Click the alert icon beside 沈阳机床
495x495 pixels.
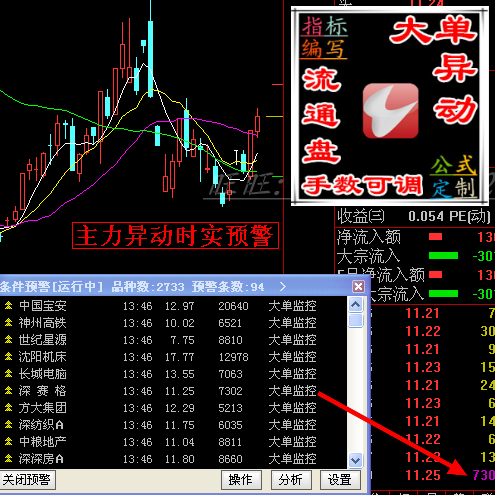[8, 356]
